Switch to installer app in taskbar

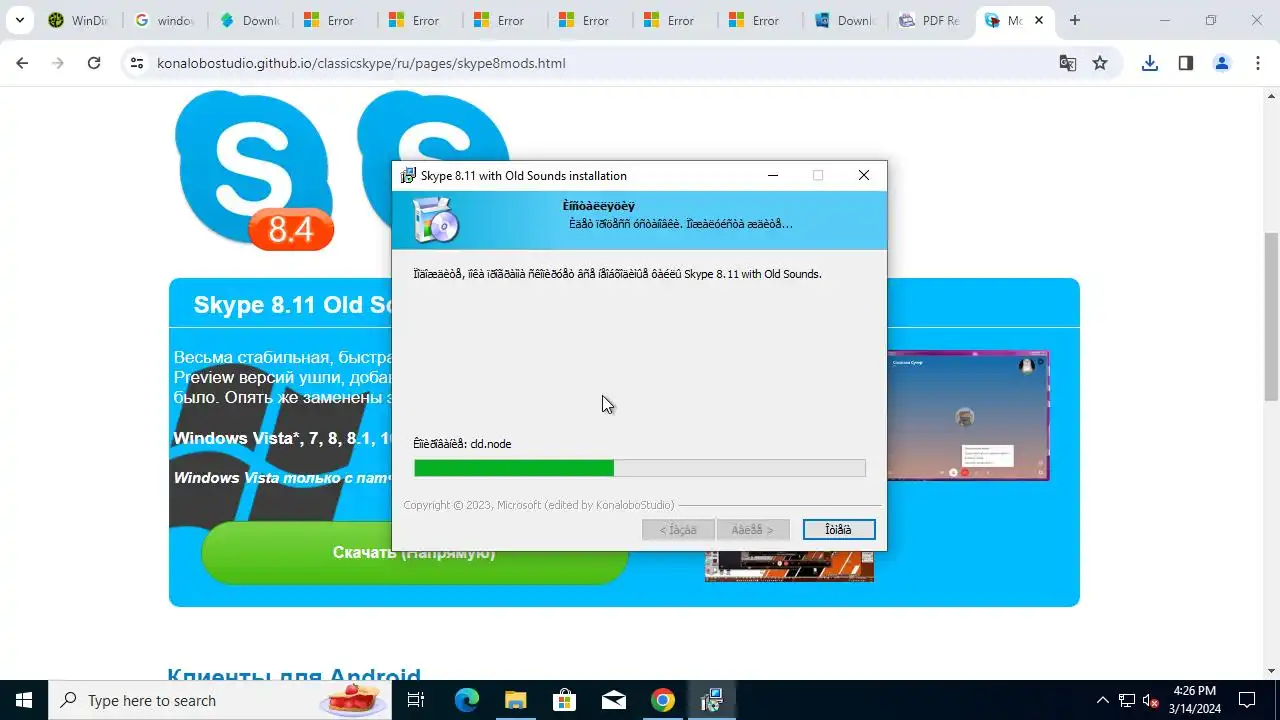pos(711,700)
